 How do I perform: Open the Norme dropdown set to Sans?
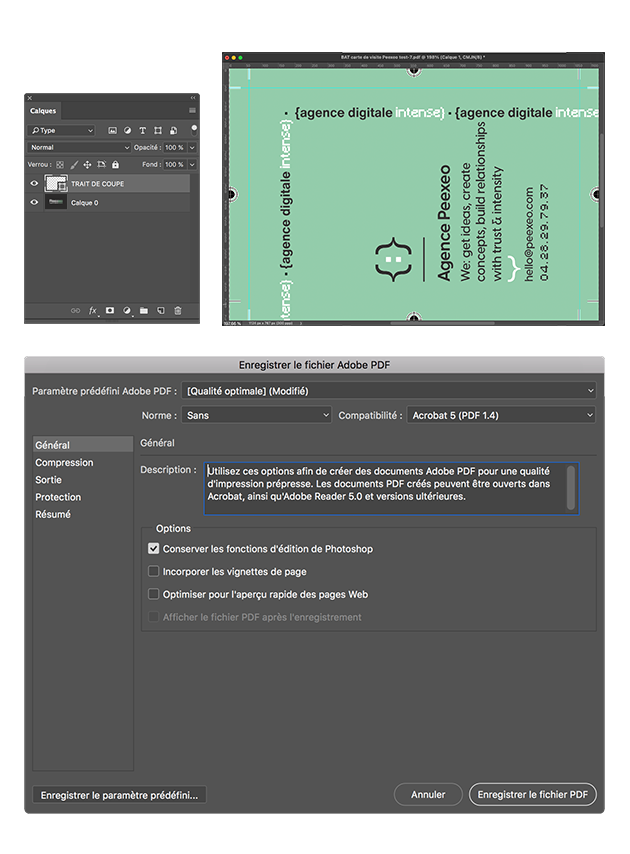256,415
